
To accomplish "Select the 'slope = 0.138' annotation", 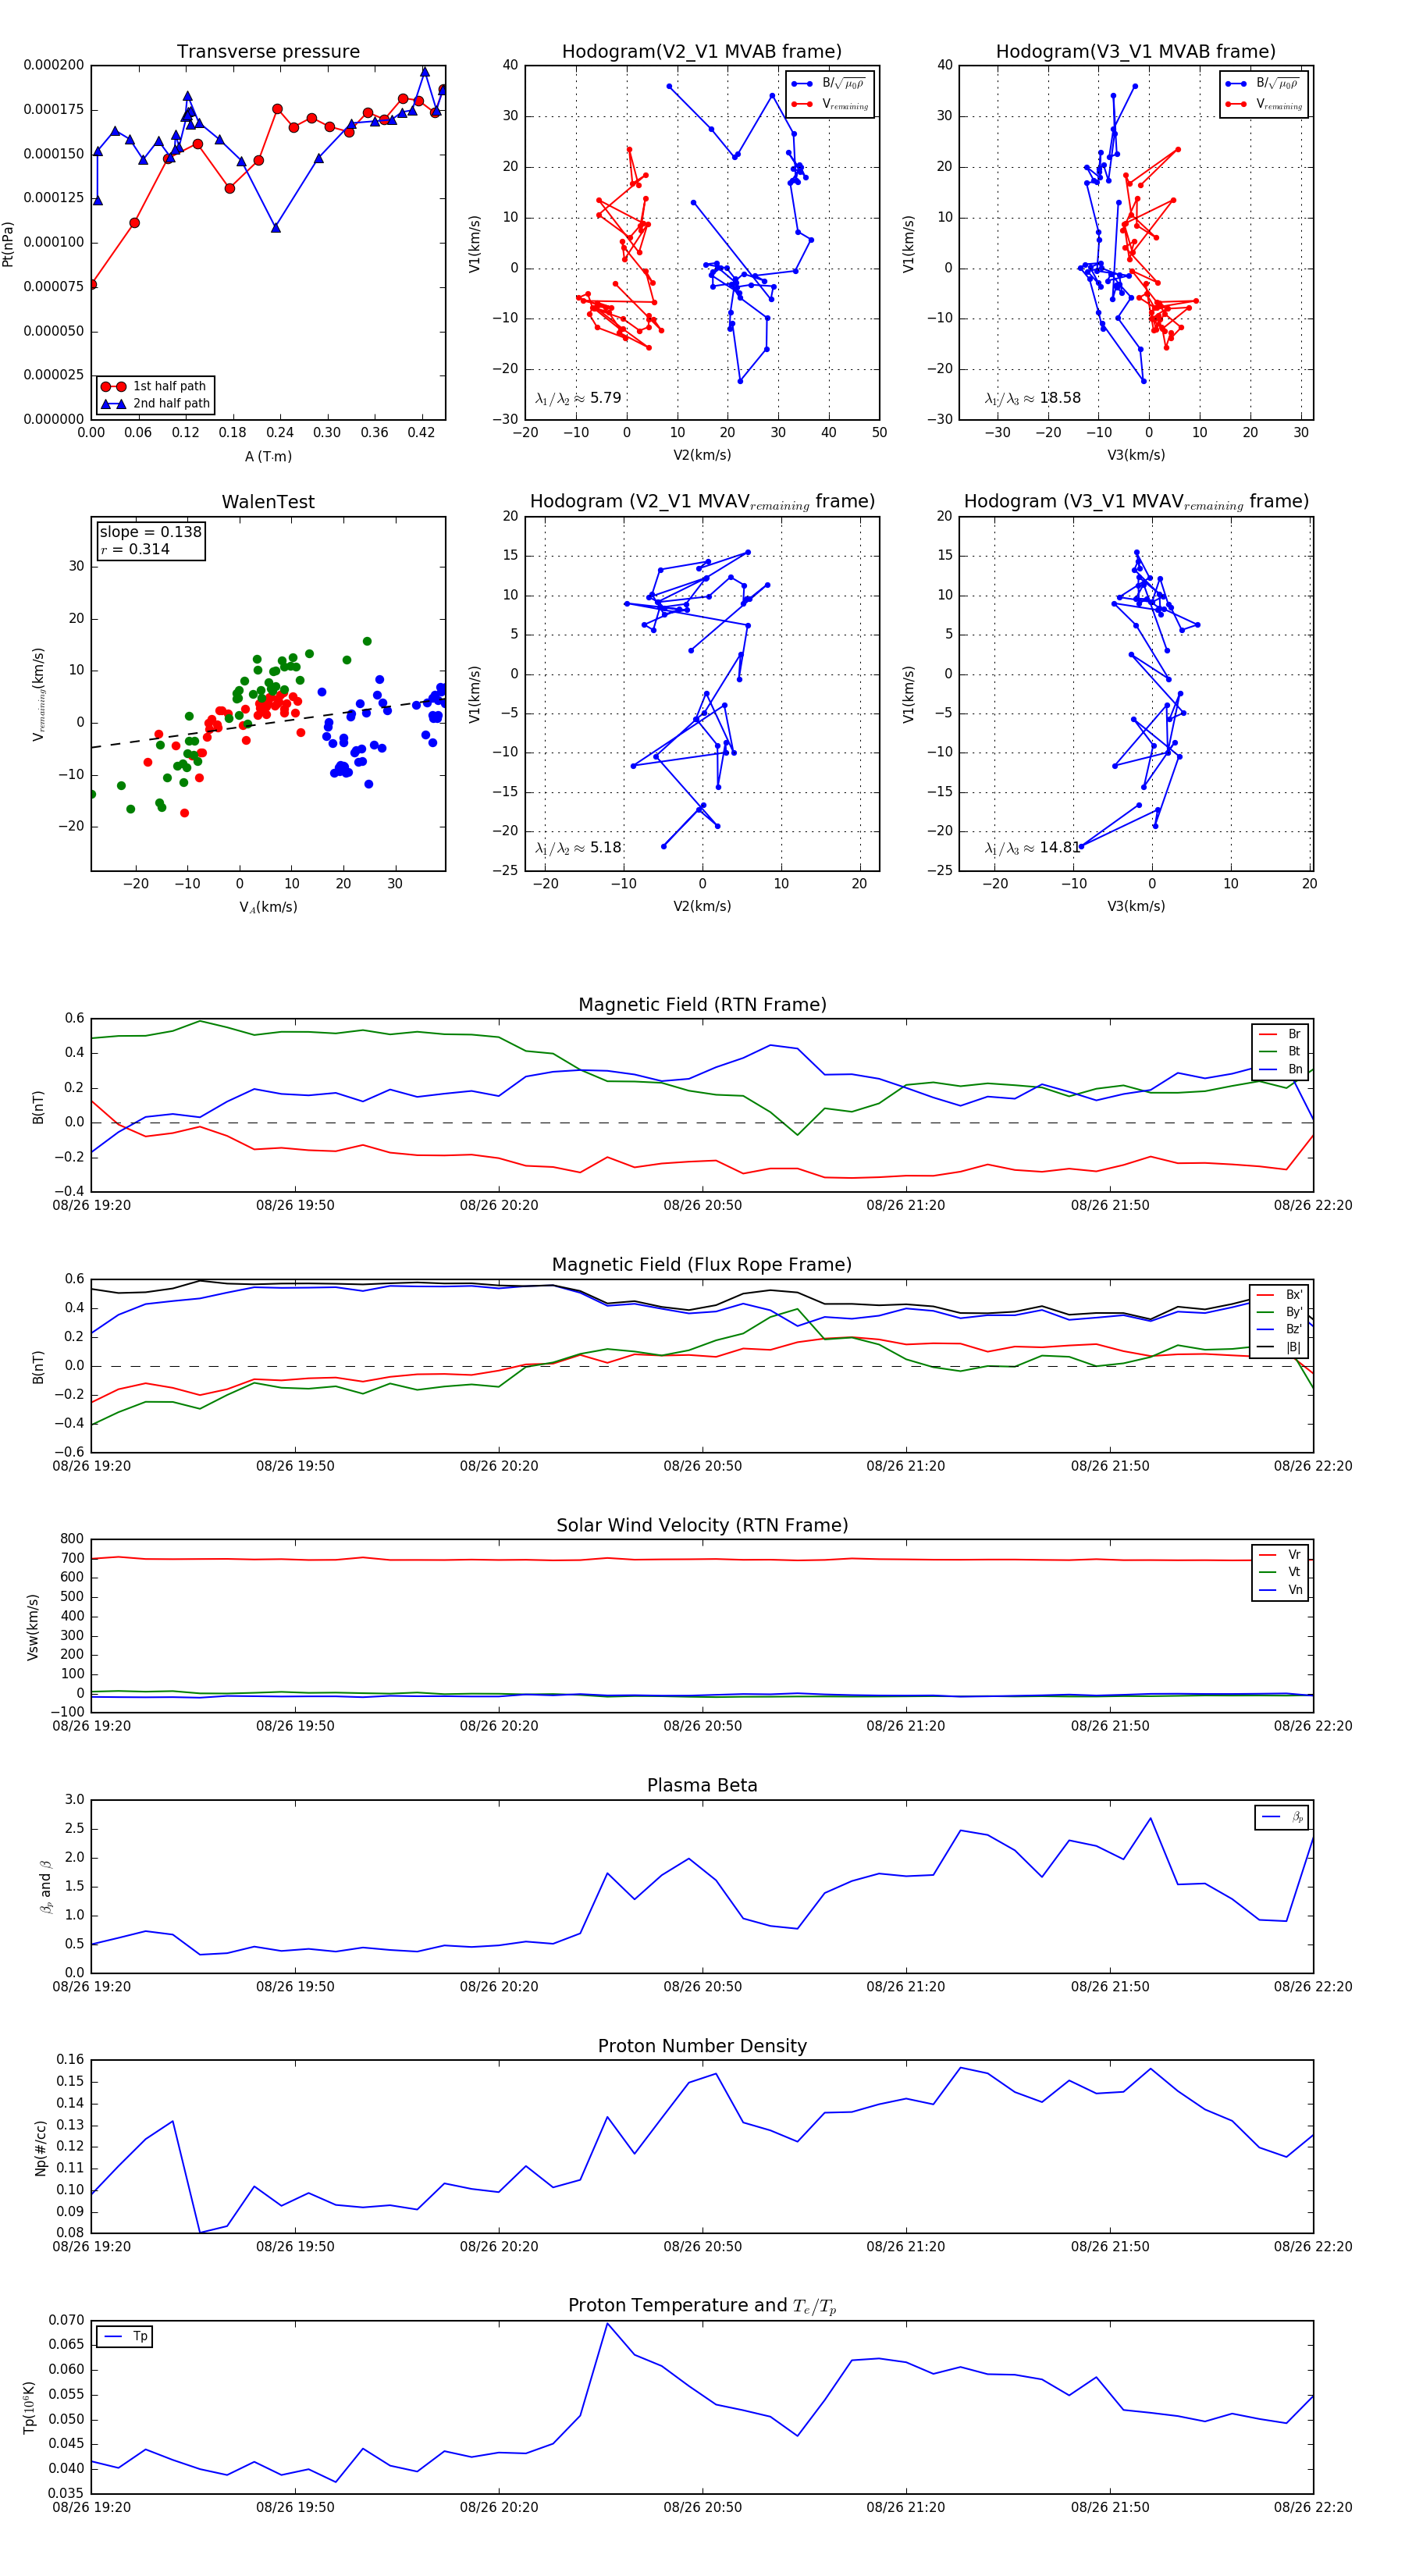I will tap(150, 532).
